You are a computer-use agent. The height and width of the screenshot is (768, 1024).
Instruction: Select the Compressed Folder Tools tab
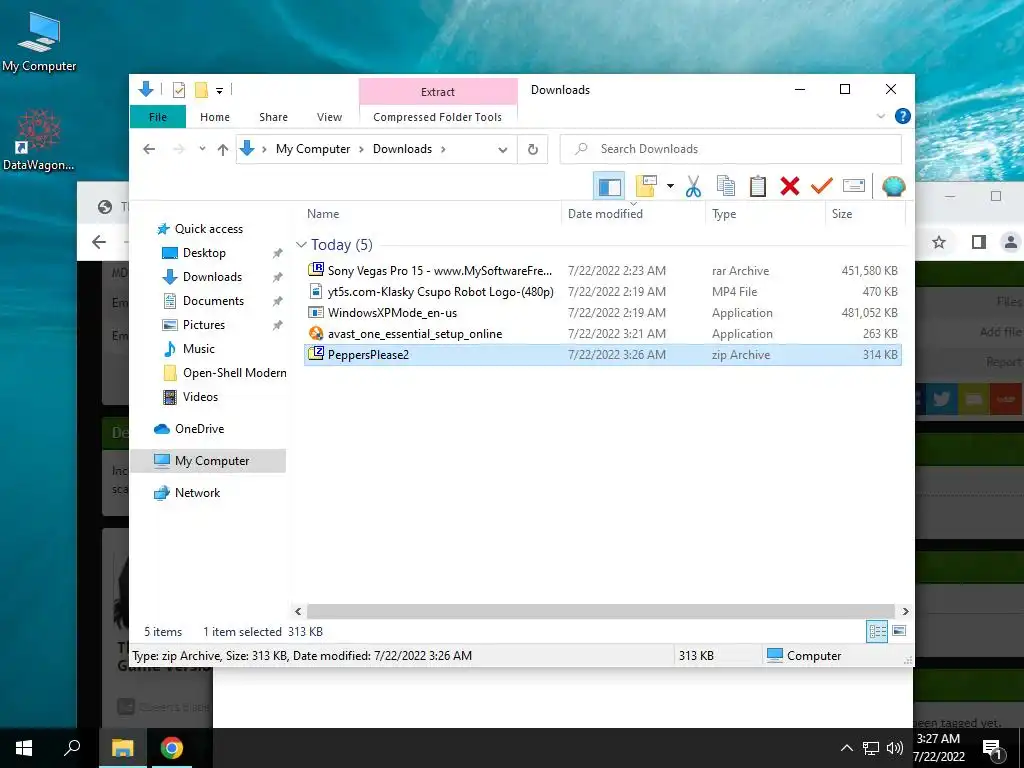(x=438, y=117)
